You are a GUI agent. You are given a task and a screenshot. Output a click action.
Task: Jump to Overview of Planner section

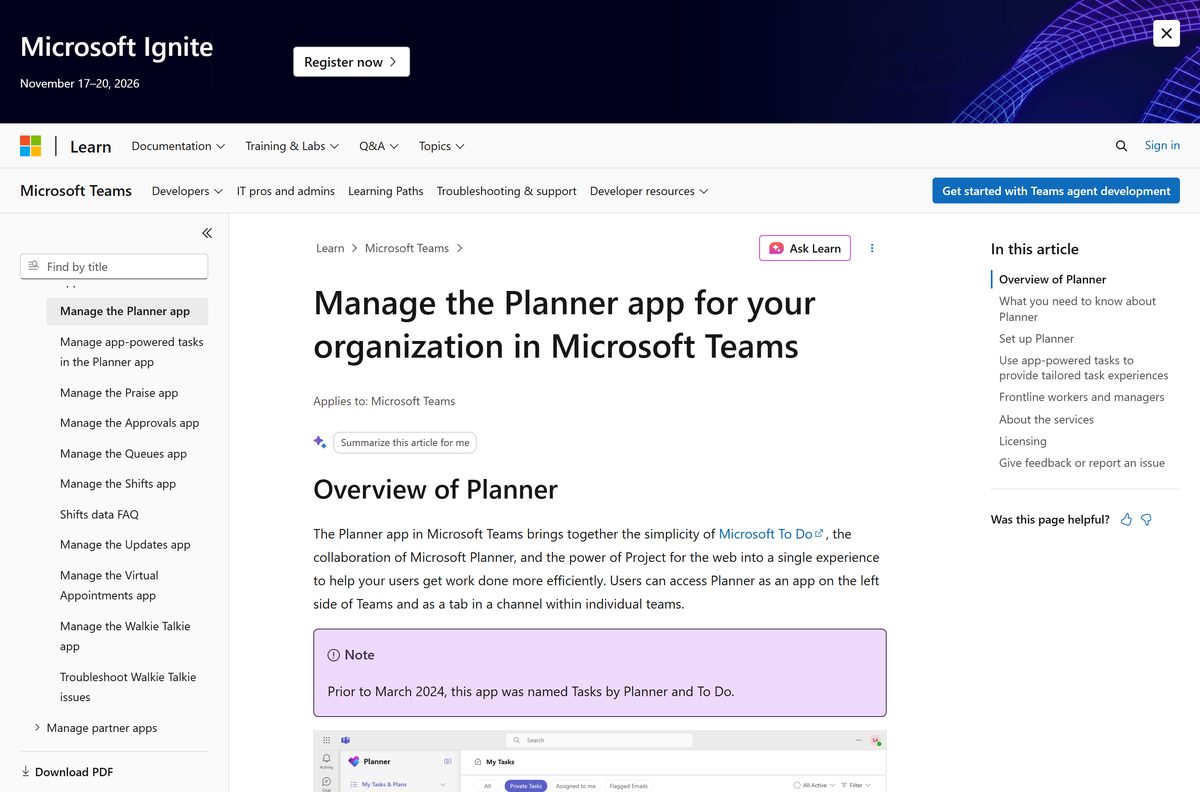point(1052,279)
